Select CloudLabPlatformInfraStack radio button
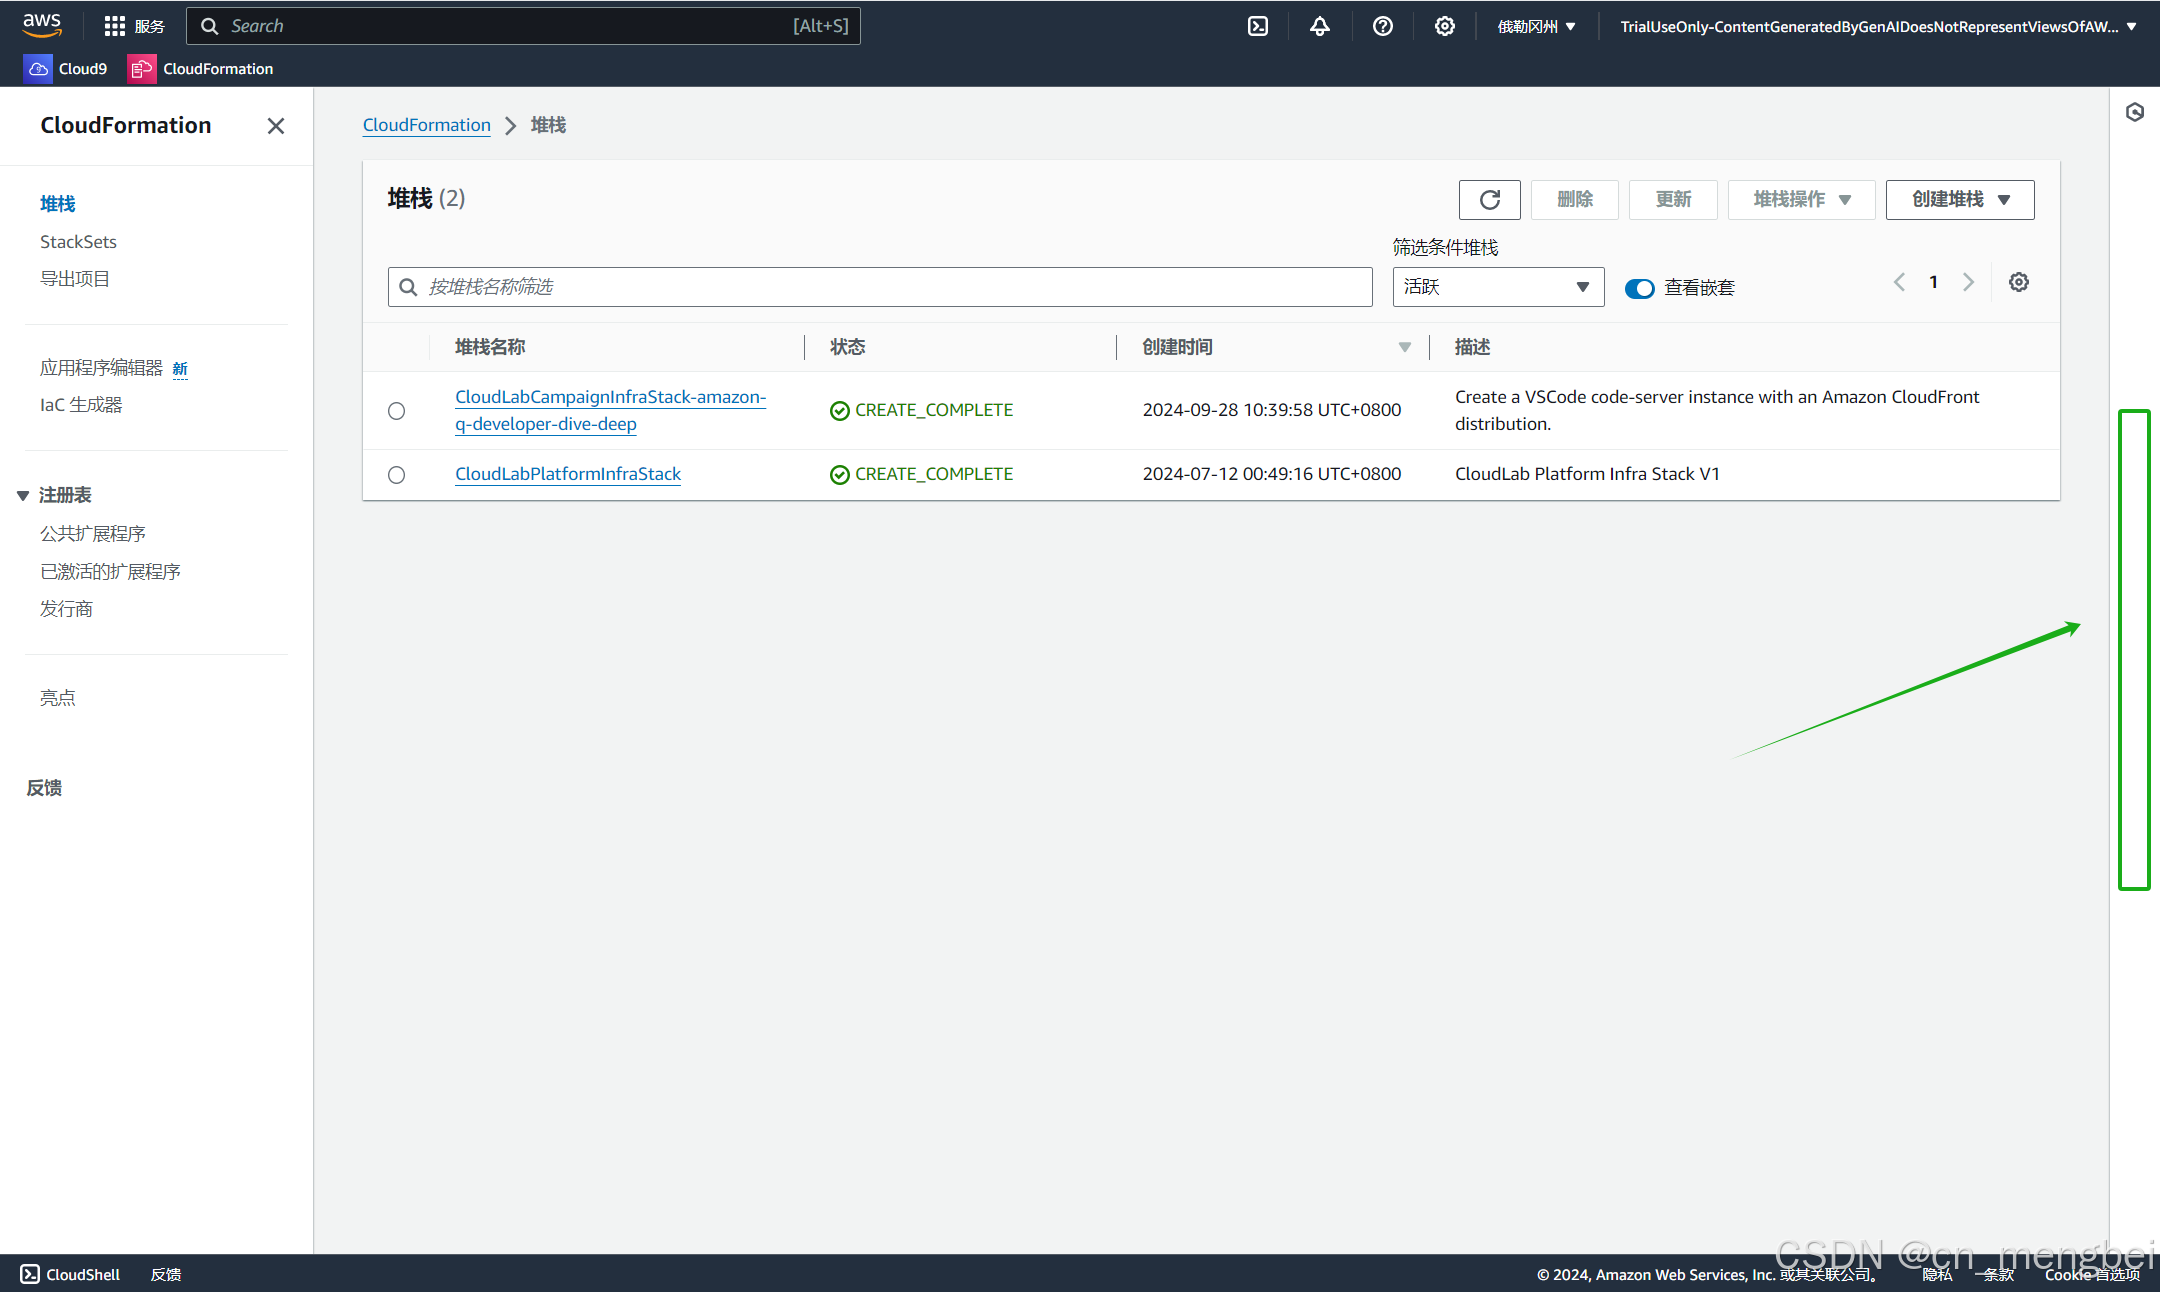 [397, 475]
